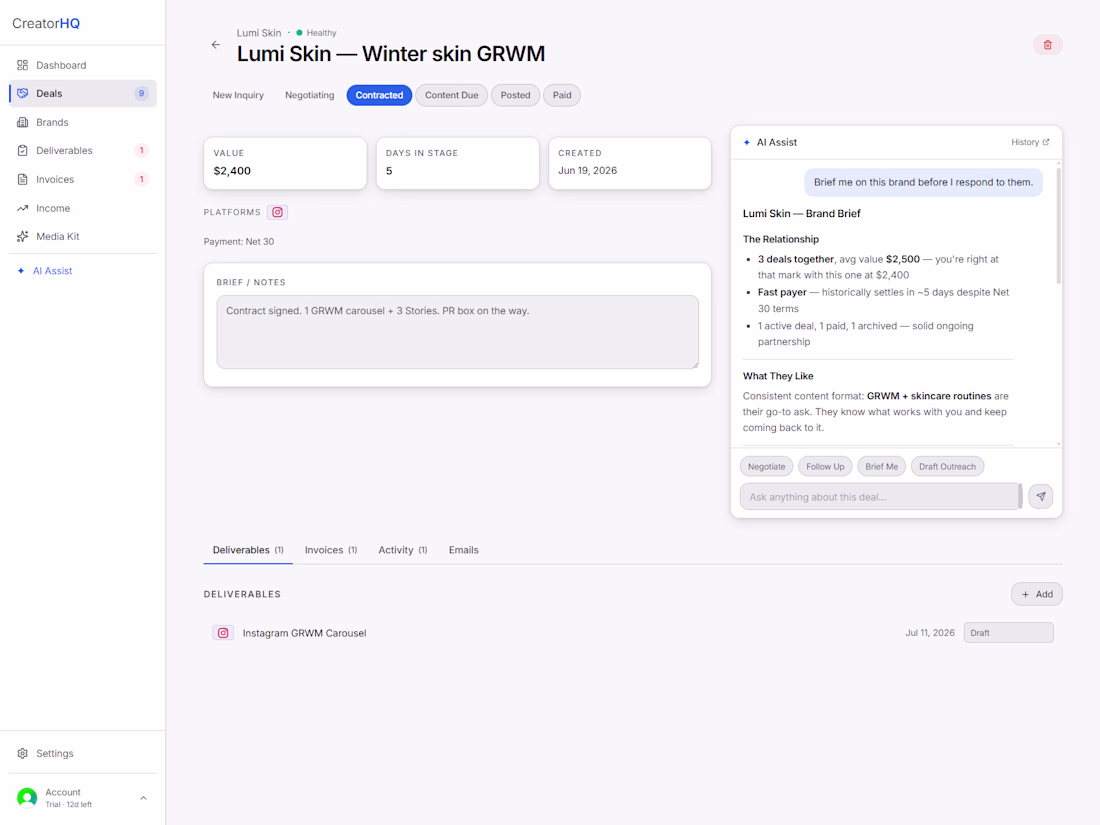Click the Instagram icon beside GRWM Carousel
Image resolution: width=1100 pixels, height=825 pixels.
(223, 633)
